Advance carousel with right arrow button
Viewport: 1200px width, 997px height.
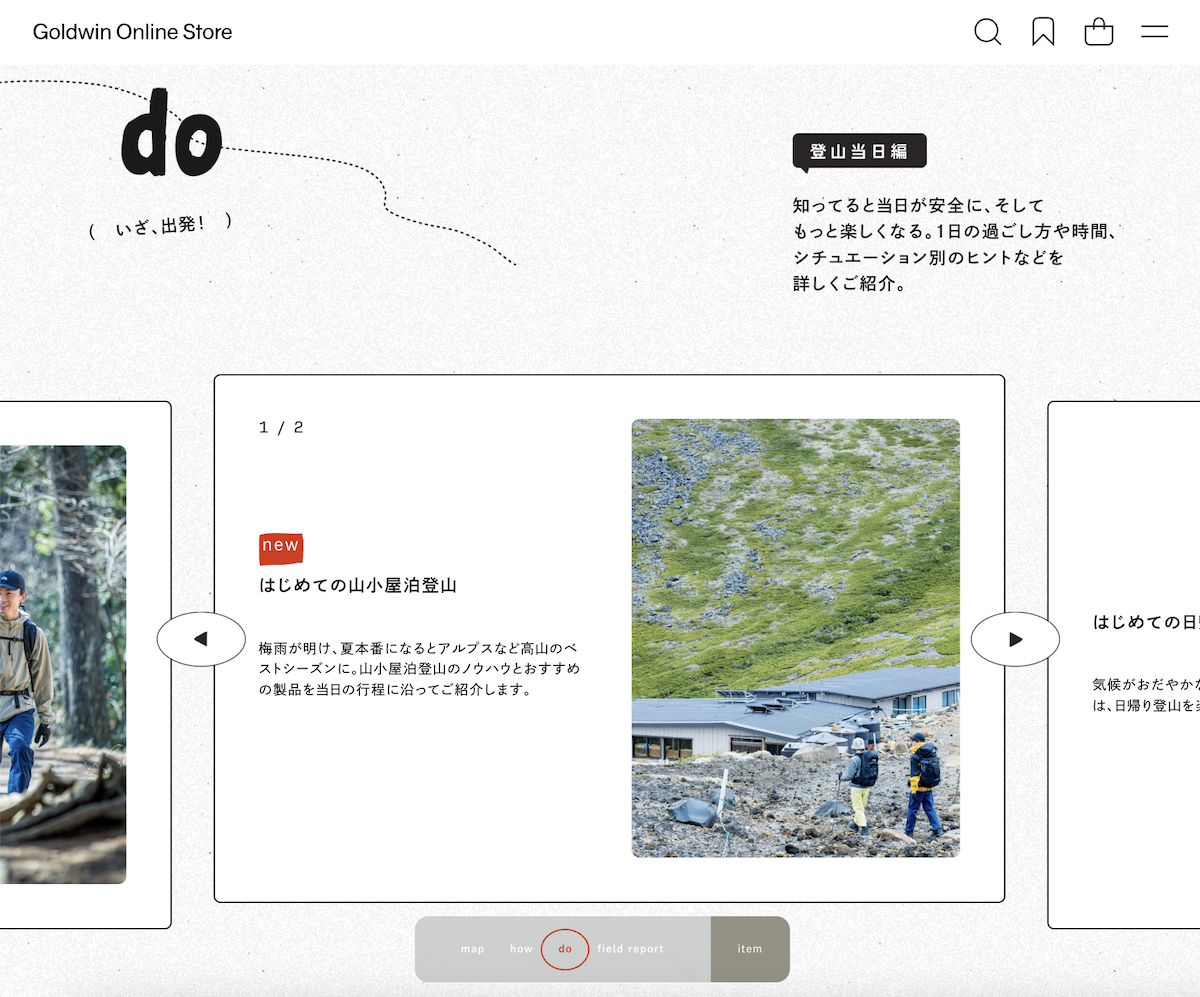(1015, 639)
